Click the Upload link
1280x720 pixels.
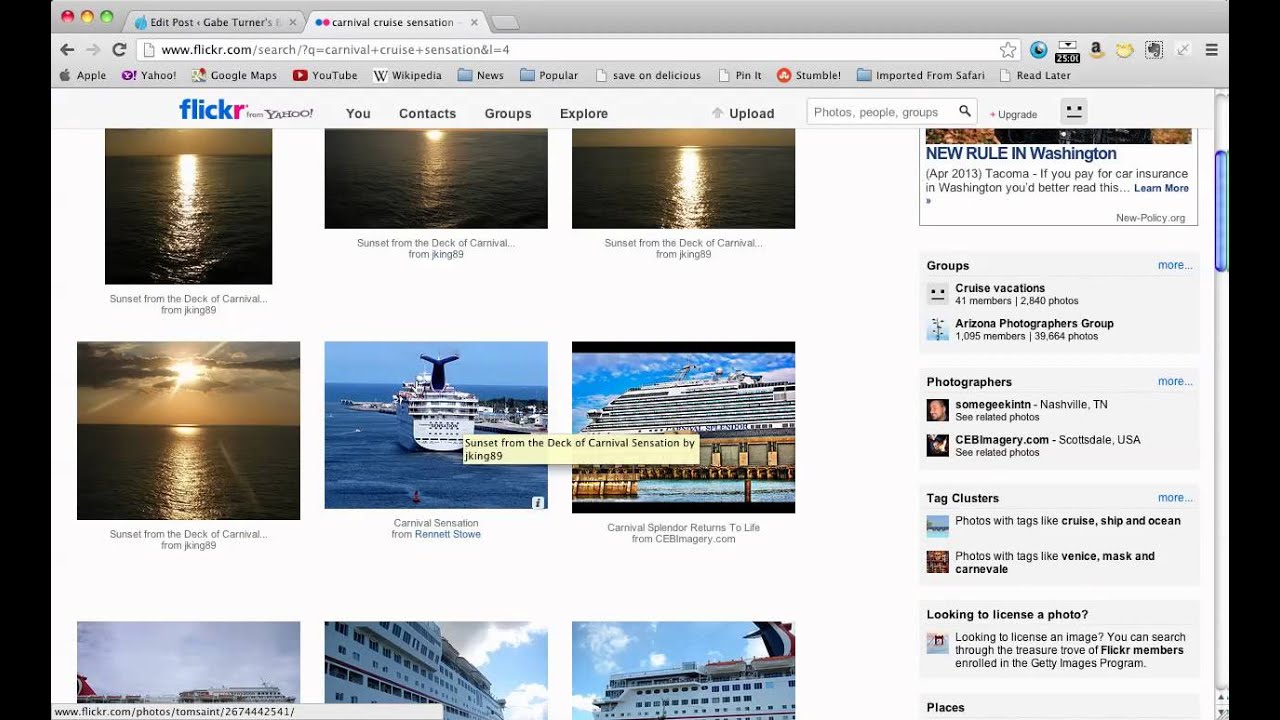click(x=751, y=113)
